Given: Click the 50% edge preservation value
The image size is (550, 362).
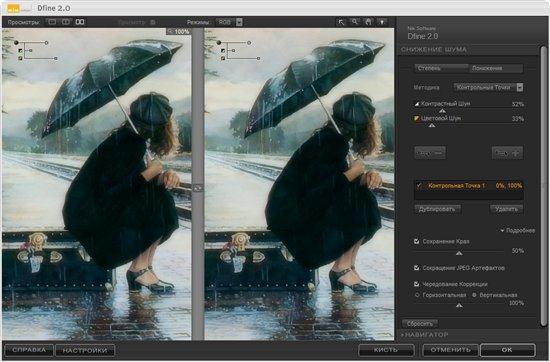Looking at the screenshot, I should pos(517,251).
